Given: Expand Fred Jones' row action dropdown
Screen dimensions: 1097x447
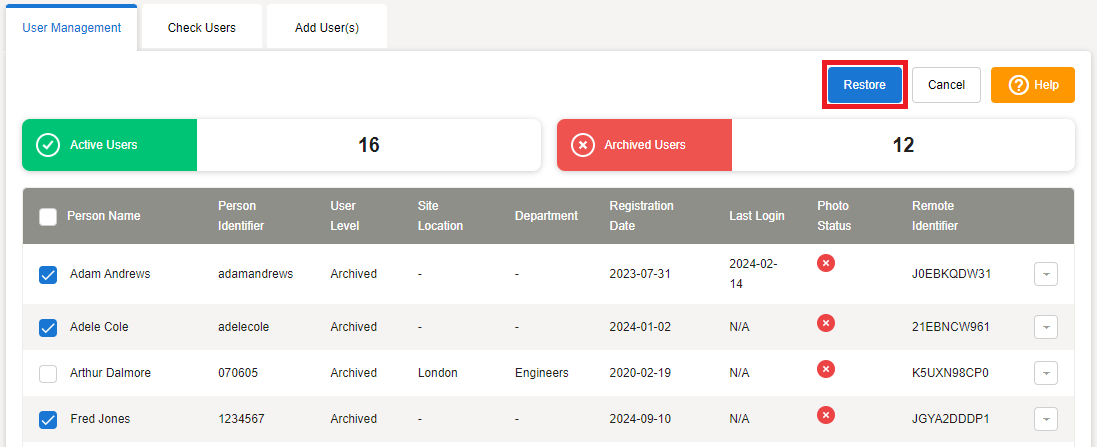Looking at the screenshot, I should [x=1045, y=419].
